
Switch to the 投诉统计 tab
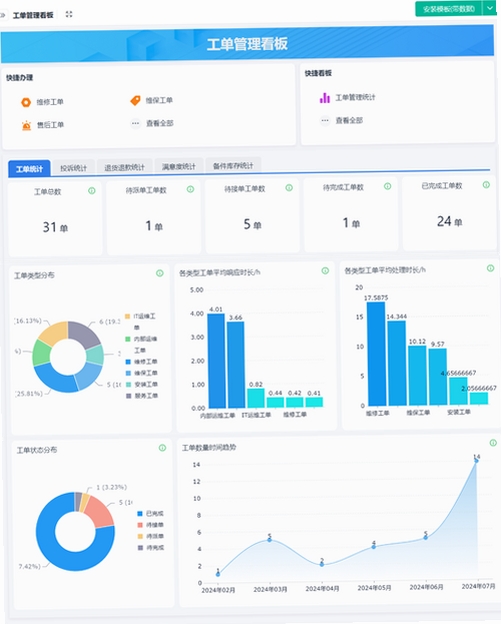pos(73,168)
